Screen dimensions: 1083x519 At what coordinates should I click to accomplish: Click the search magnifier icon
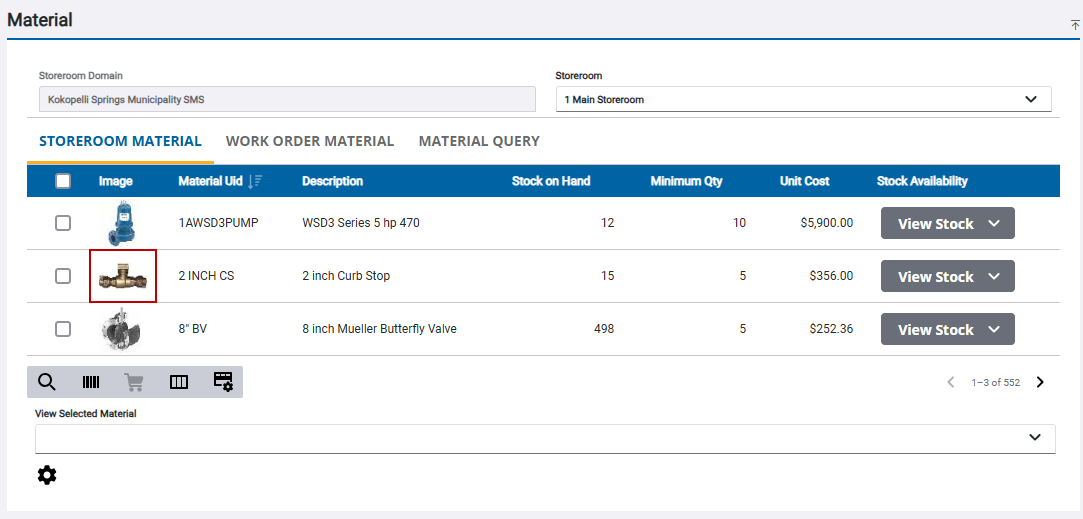click(x=47, y=382)
